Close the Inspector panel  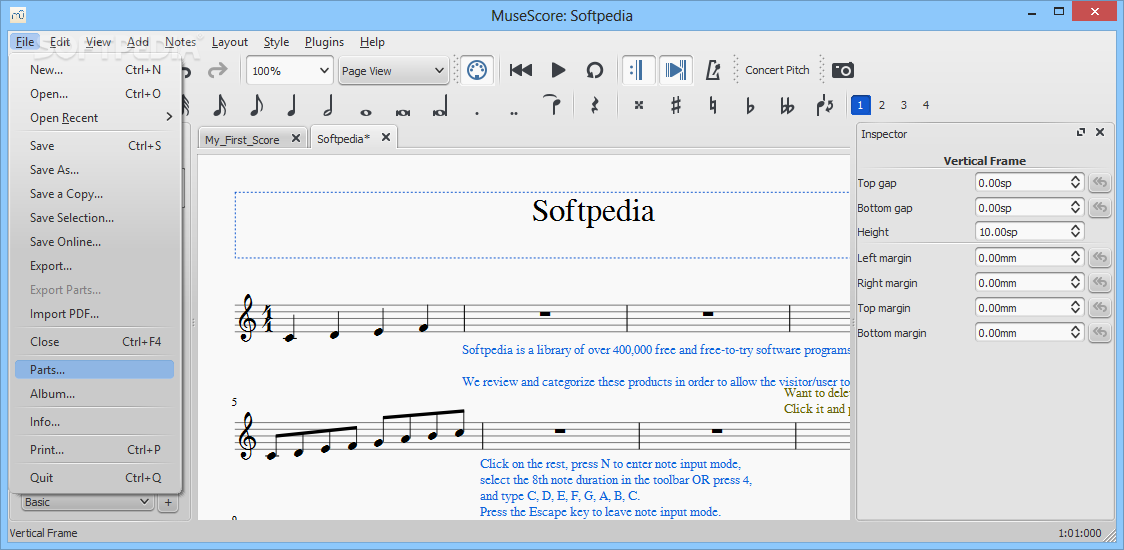1100,133
